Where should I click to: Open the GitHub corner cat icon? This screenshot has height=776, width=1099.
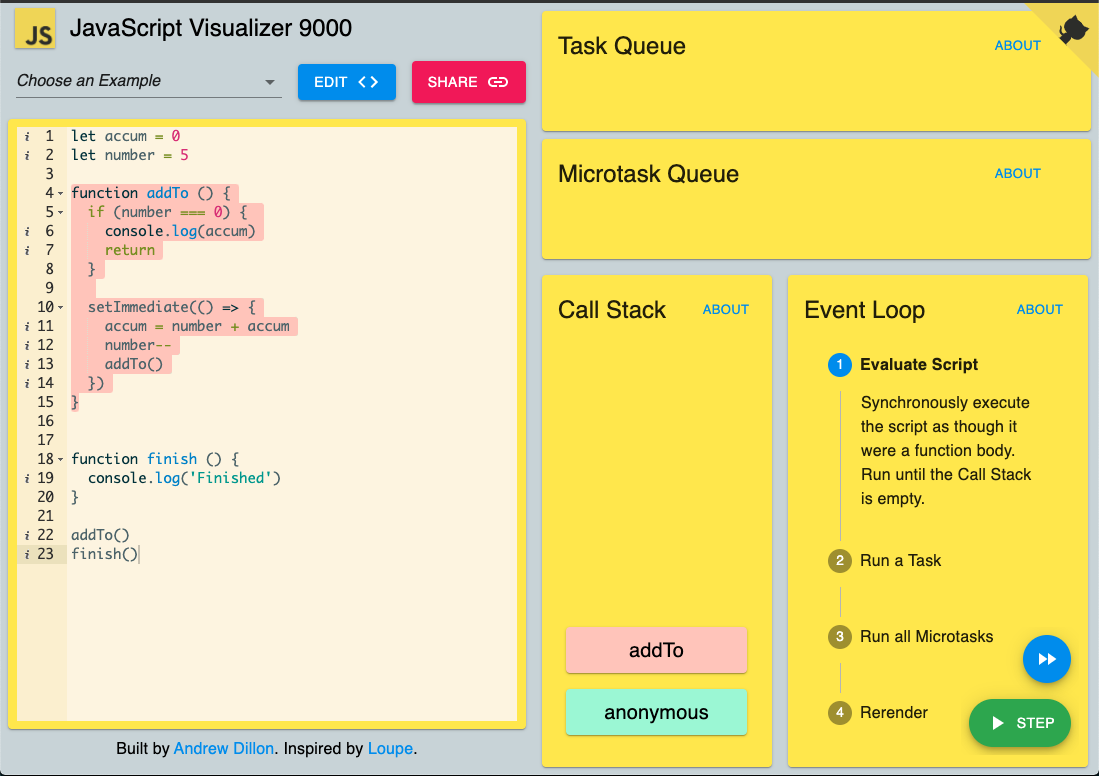[x=1073, y=29]
